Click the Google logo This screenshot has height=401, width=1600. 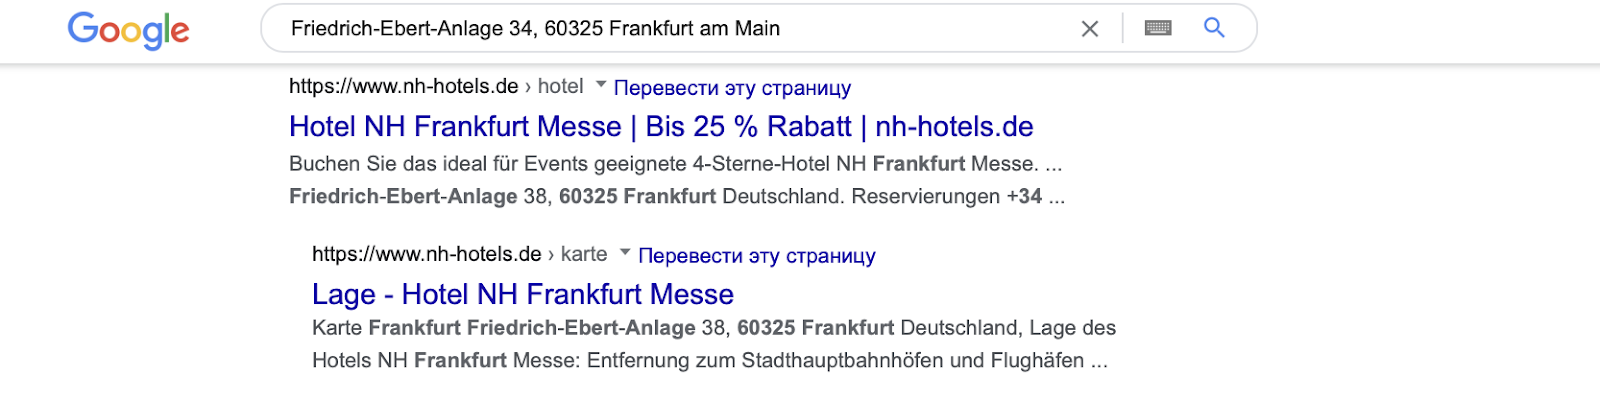tap(128, 30)
